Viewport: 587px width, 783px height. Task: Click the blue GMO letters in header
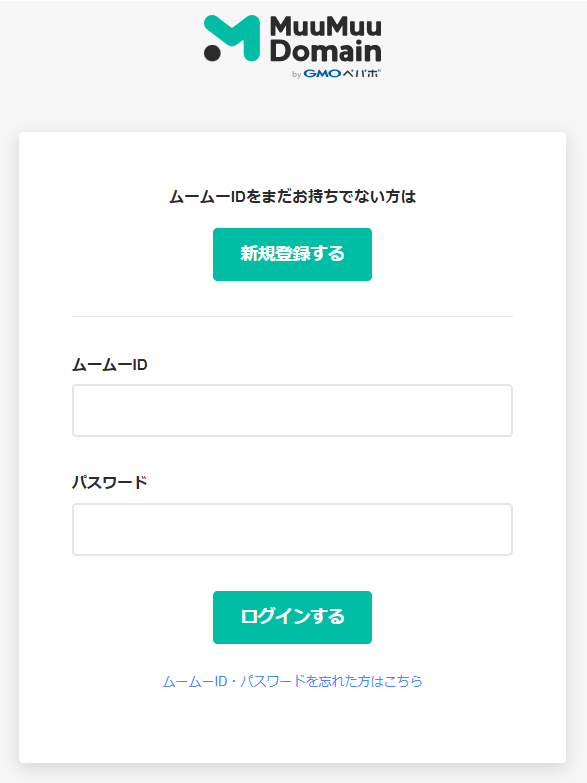322,73
